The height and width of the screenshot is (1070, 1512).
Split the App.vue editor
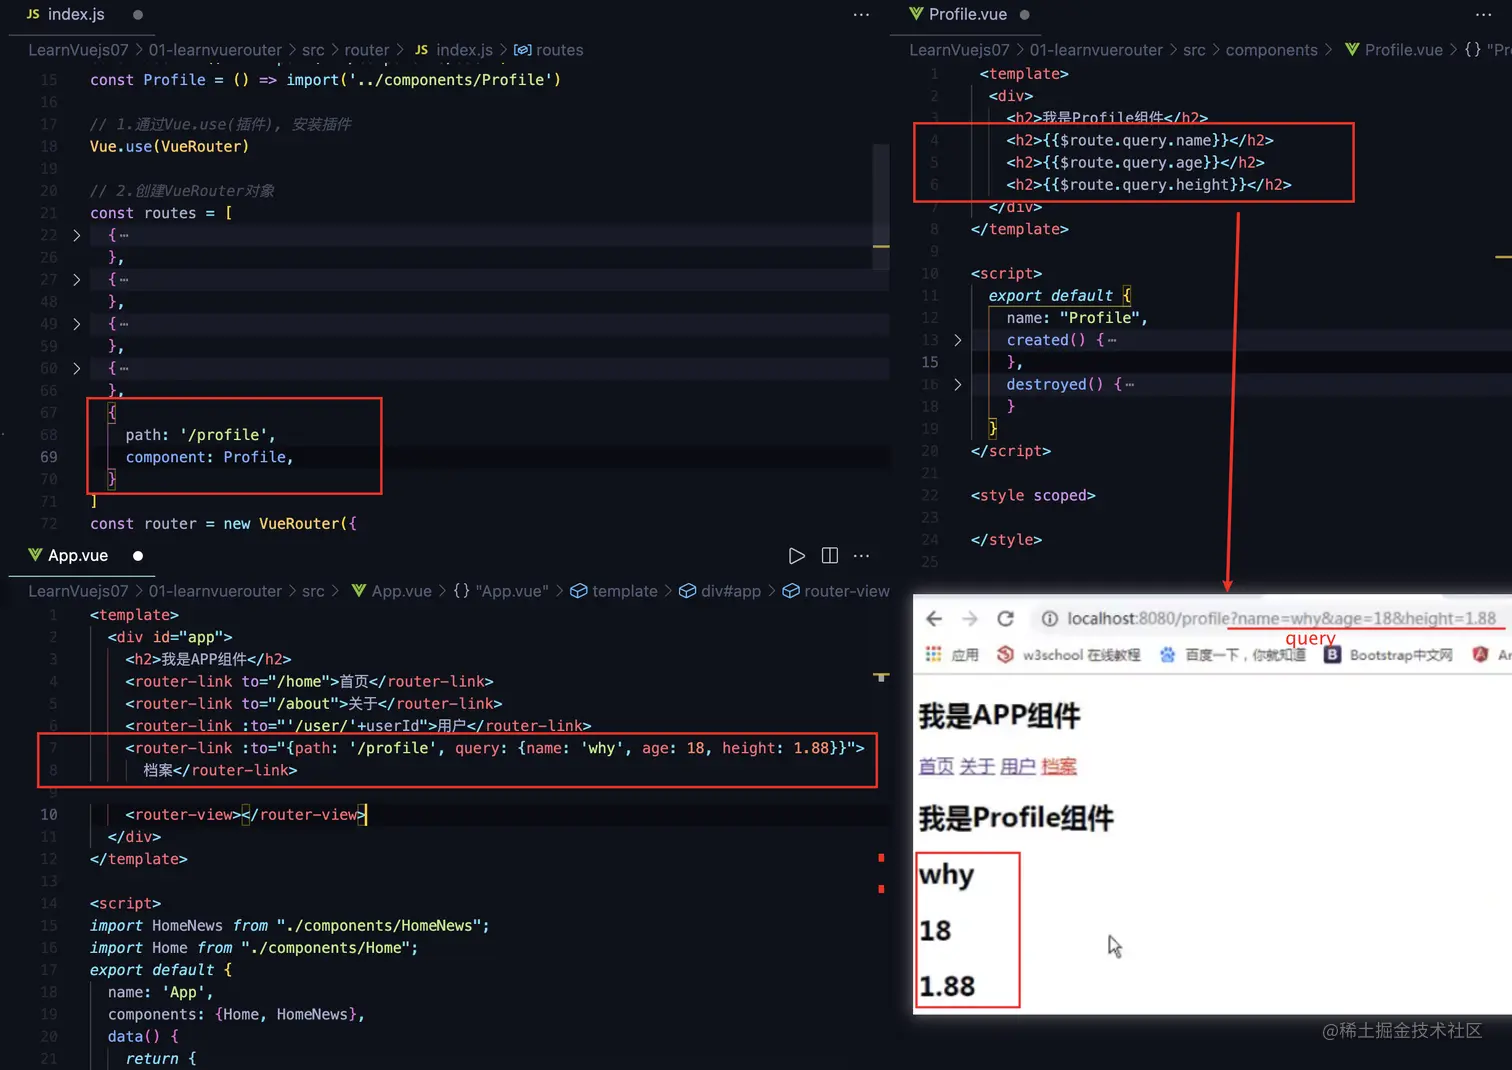829,556
